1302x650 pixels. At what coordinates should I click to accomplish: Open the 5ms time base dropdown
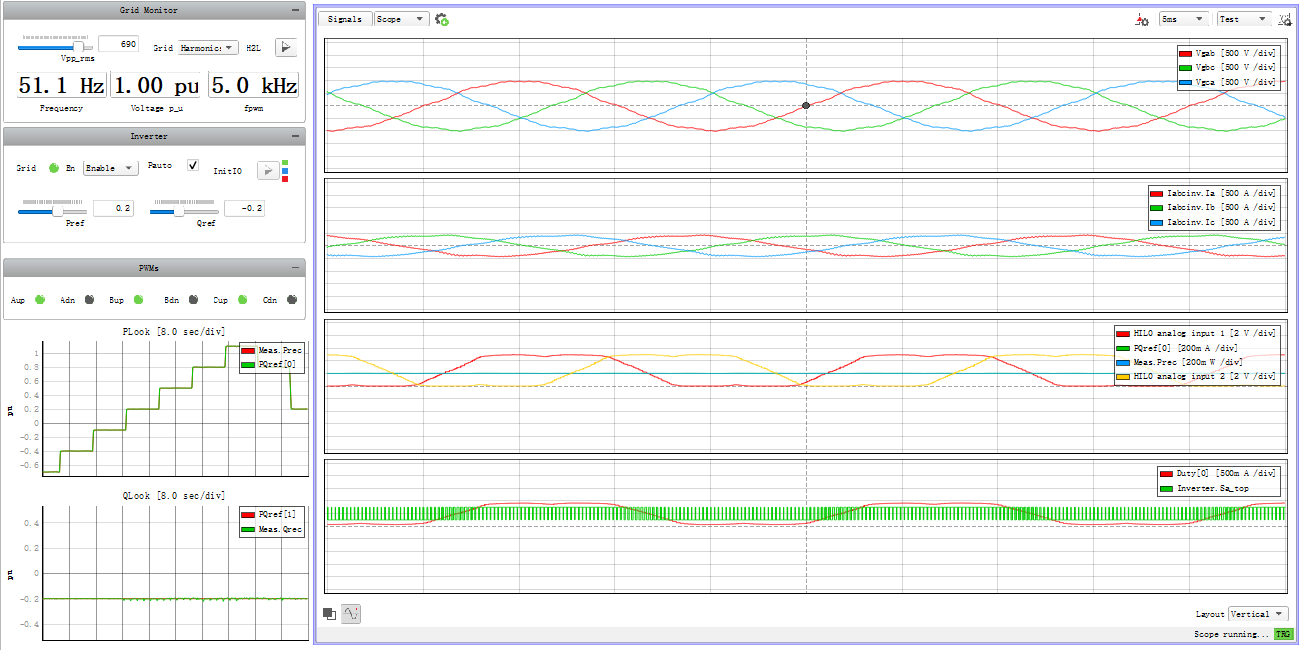(1184, 19)
